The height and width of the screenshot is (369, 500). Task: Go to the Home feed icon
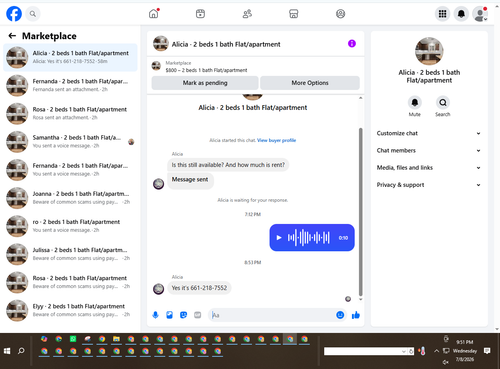[153, 14]
